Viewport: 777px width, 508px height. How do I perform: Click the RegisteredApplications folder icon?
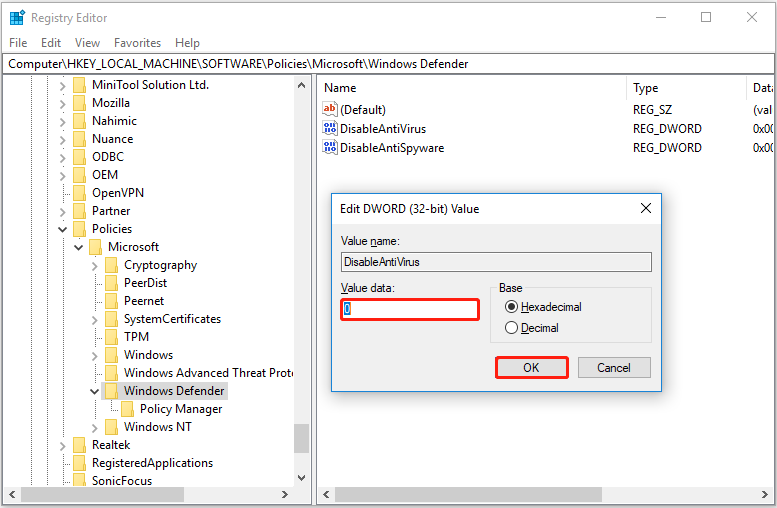[x=79, y=463]
